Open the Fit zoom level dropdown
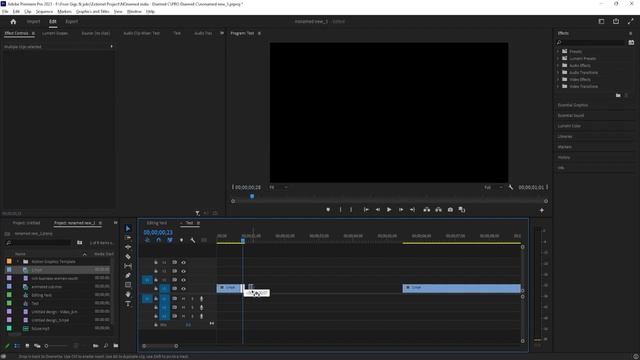Image resolution: width=640 pixels, height=360 pixels. tap(278, 187)
